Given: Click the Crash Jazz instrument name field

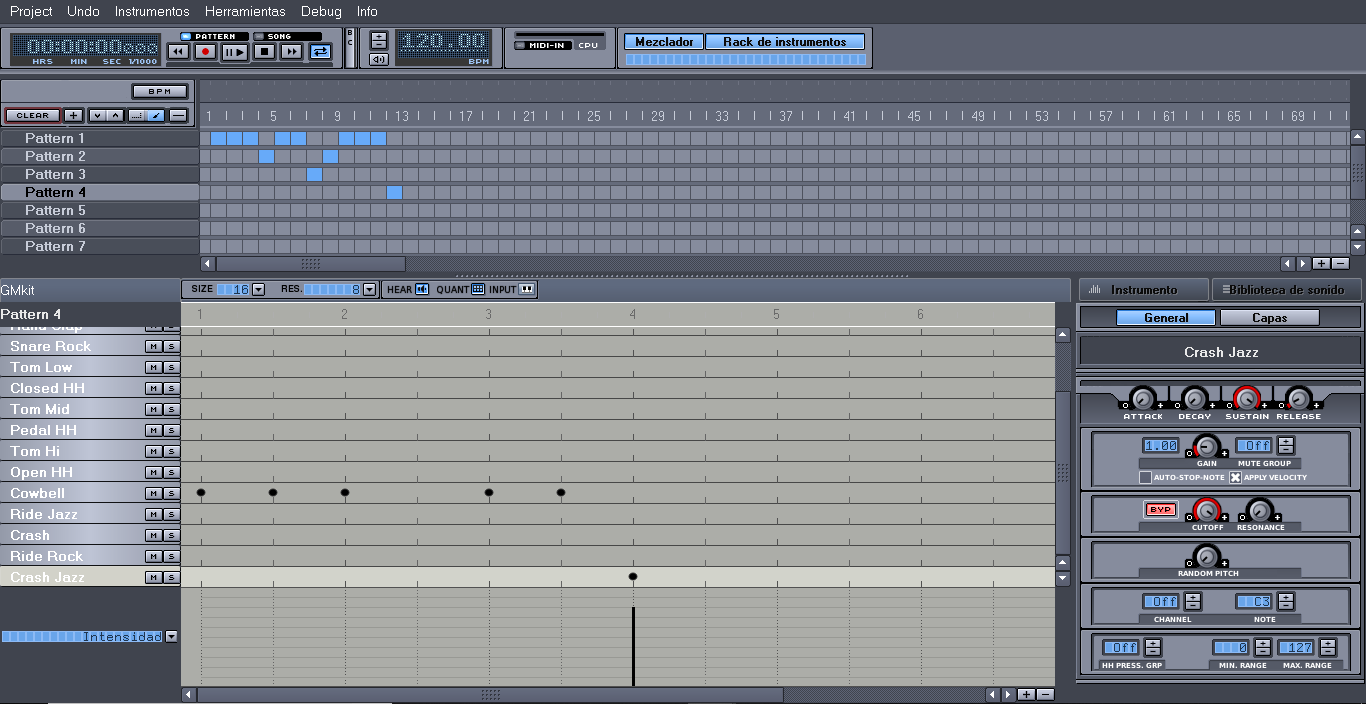Looking at the screenshot, I should [1221, 352].
